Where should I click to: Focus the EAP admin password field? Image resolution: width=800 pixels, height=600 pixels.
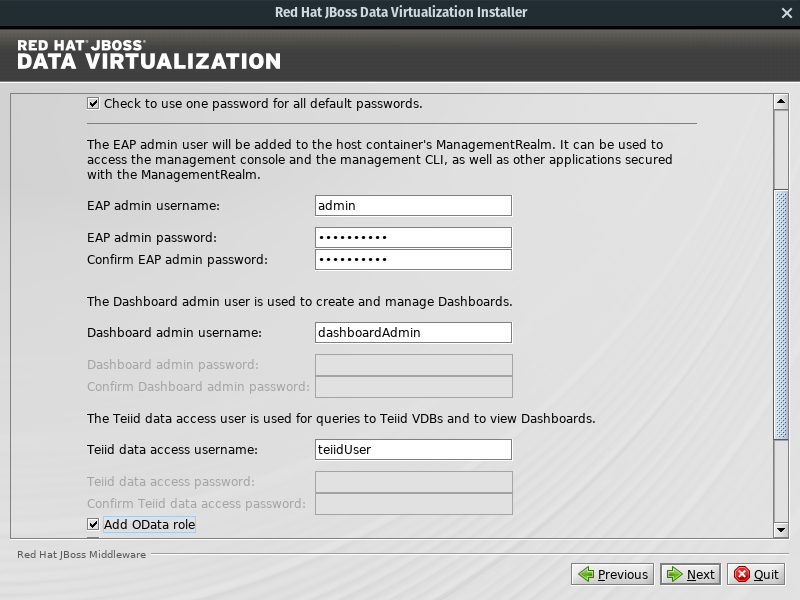(x=413, y=238)
